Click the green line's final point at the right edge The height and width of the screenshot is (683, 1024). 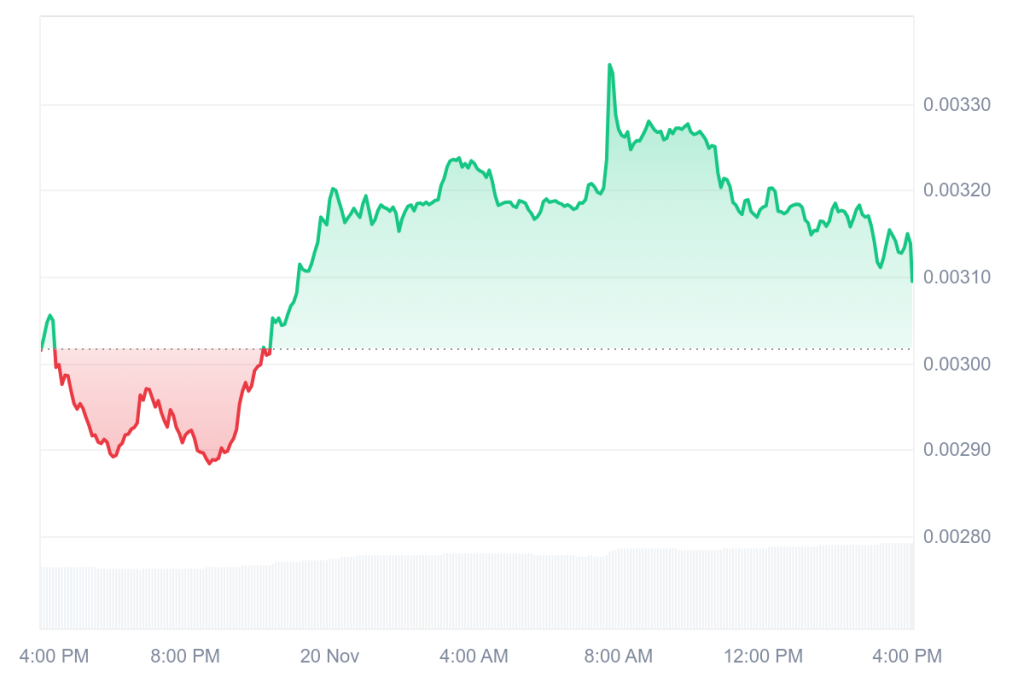point(911,280)
